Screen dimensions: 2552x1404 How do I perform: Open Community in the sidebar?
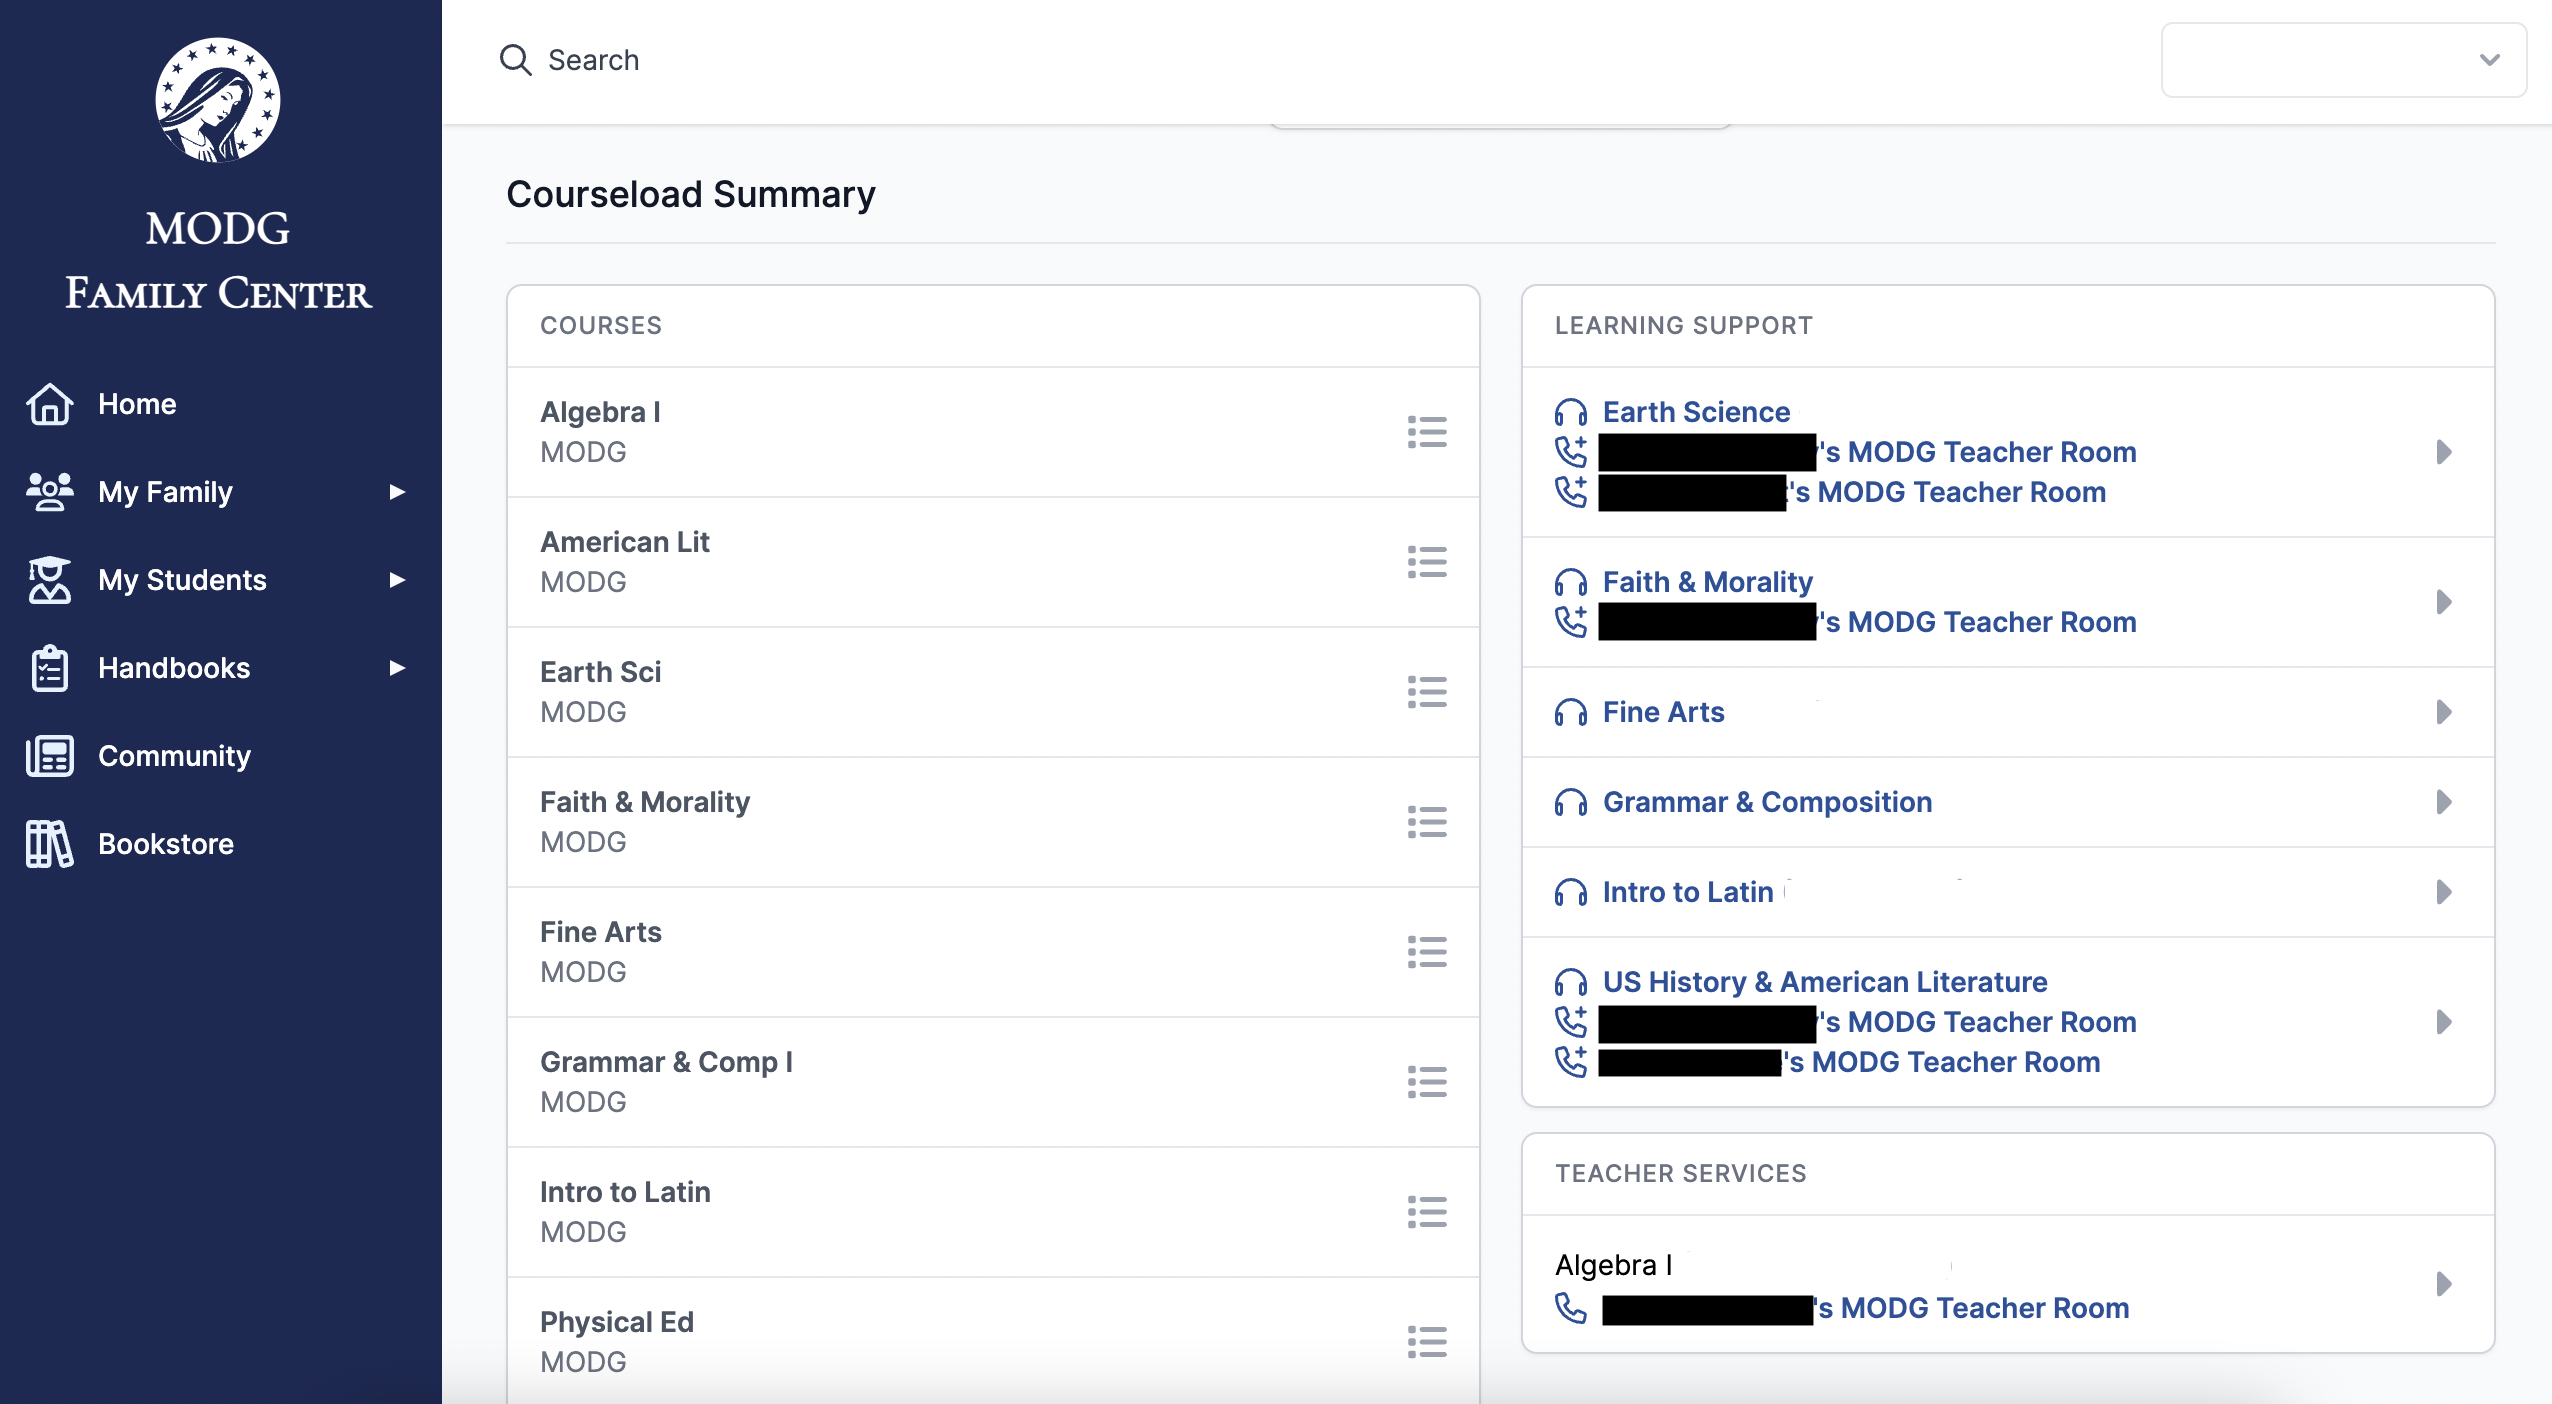pos(174,756)
